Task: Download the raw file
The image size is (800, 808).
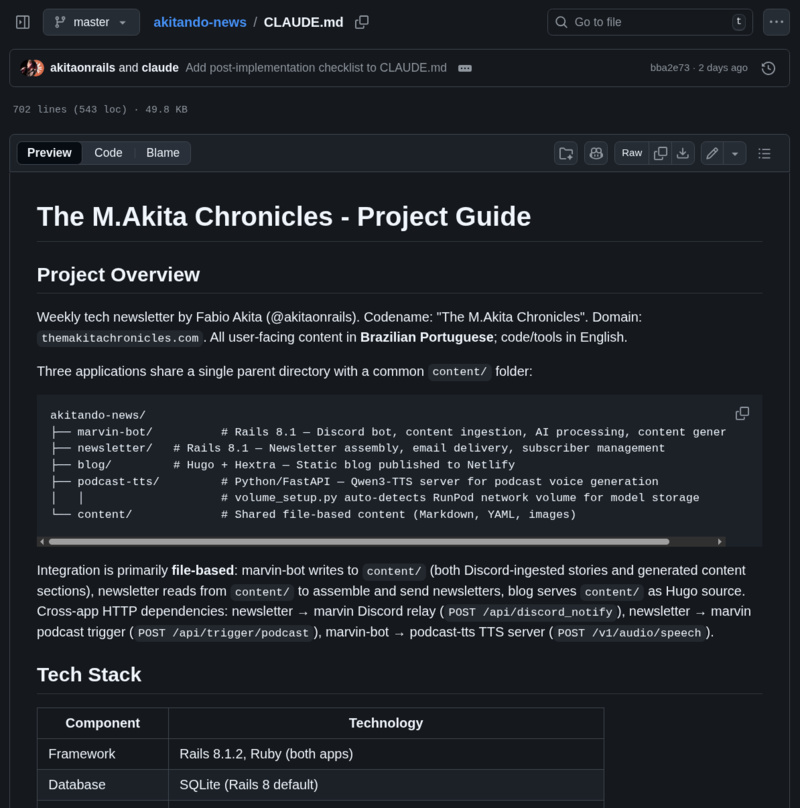Action: 683,153
